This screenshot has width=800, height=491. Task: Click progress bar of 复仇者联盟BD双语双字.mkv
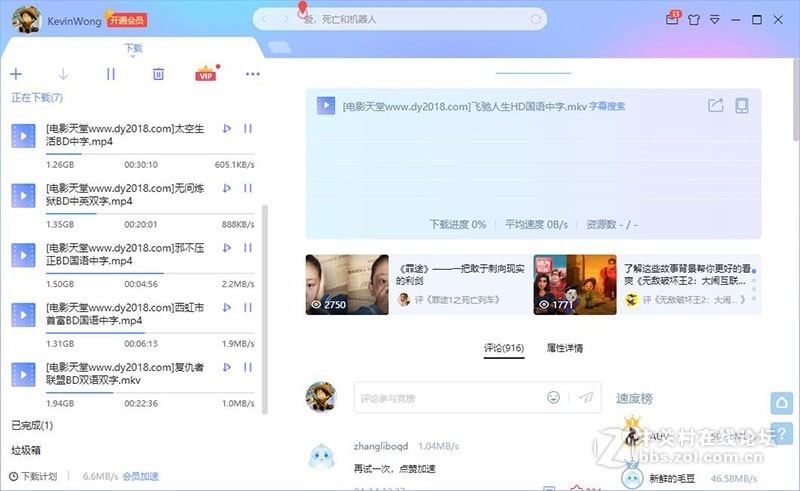pos(150,393)
